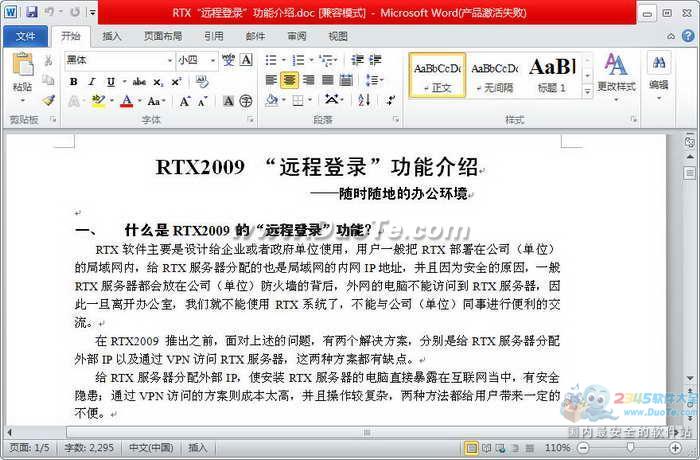Apply character shading icon
The height and width of the screenshot is (460, 700).
pyautogui.click(x=228, y=101)
